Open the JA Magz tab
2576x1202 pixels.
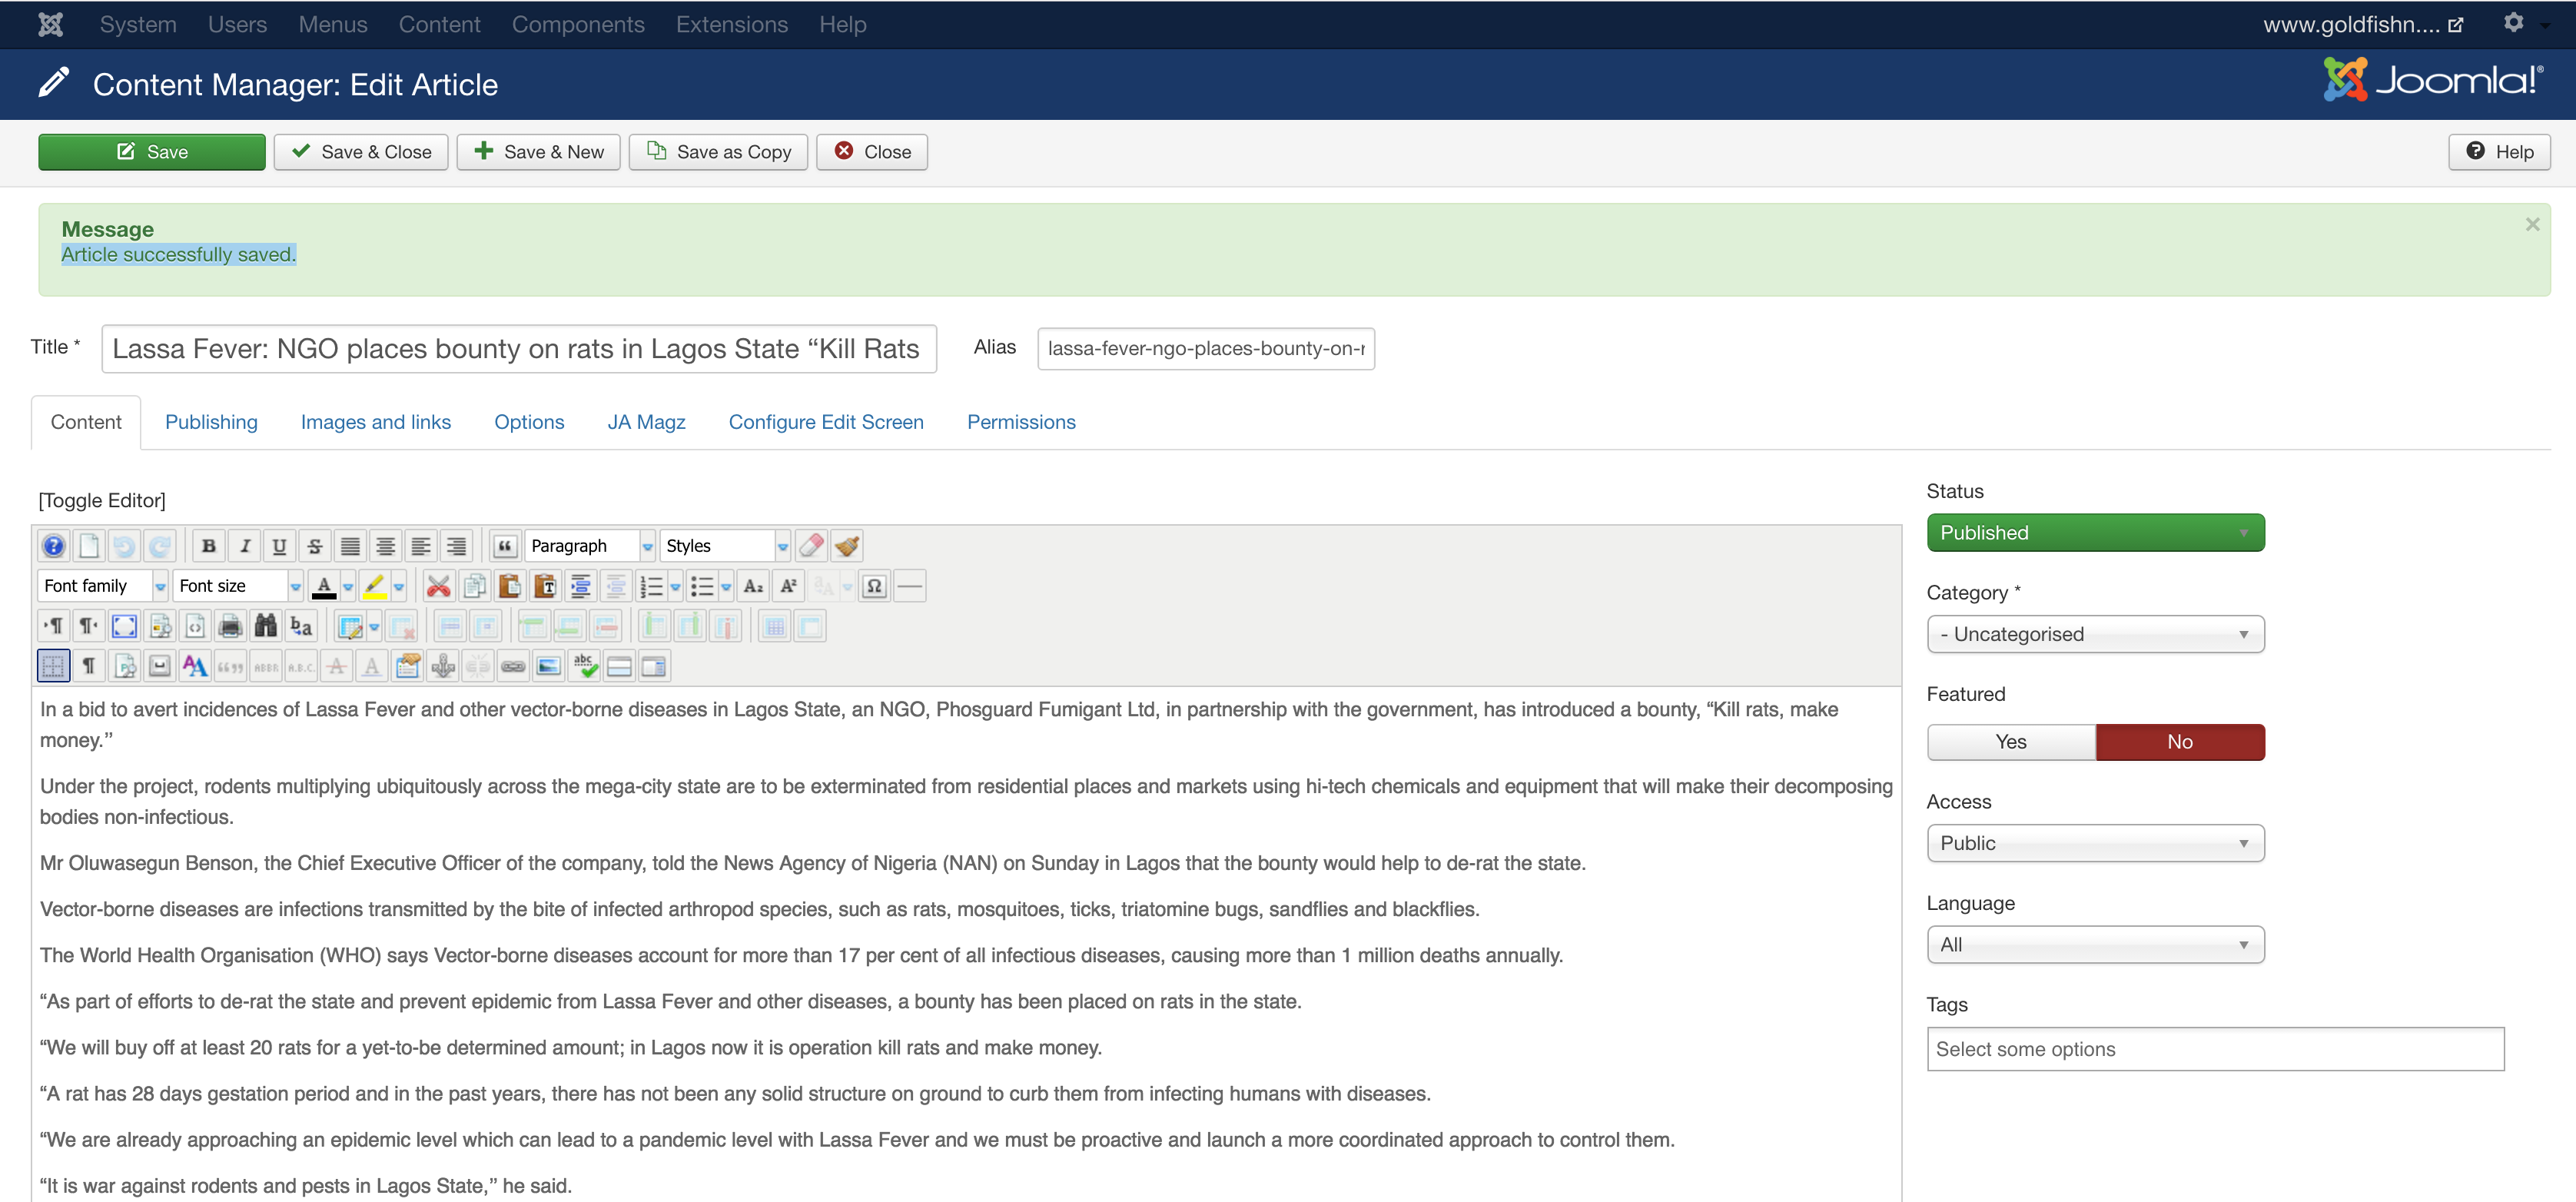click(x=646, y=422)
